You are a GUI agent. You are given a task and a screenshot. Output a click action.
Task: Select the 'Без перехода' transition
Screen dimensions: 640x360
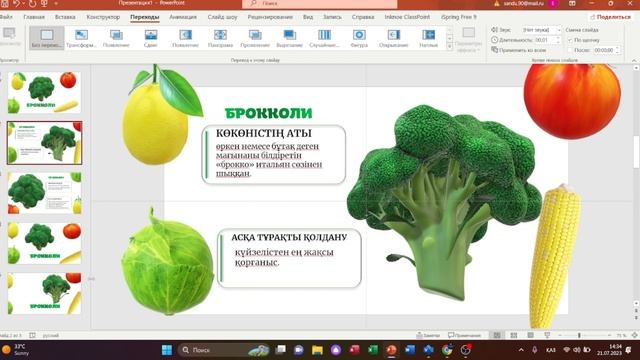[47, 38]
